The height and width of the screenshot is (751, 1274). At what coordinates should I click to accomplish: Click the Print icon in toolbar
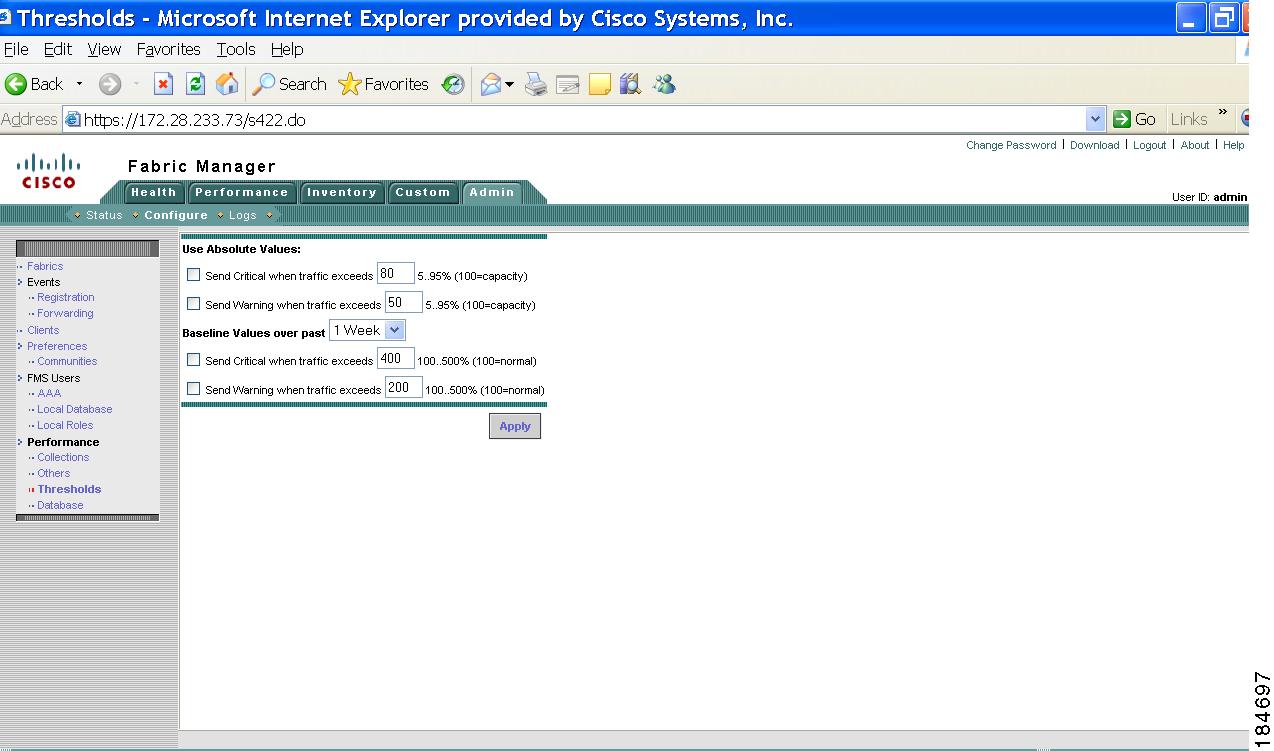click(536, 85)
